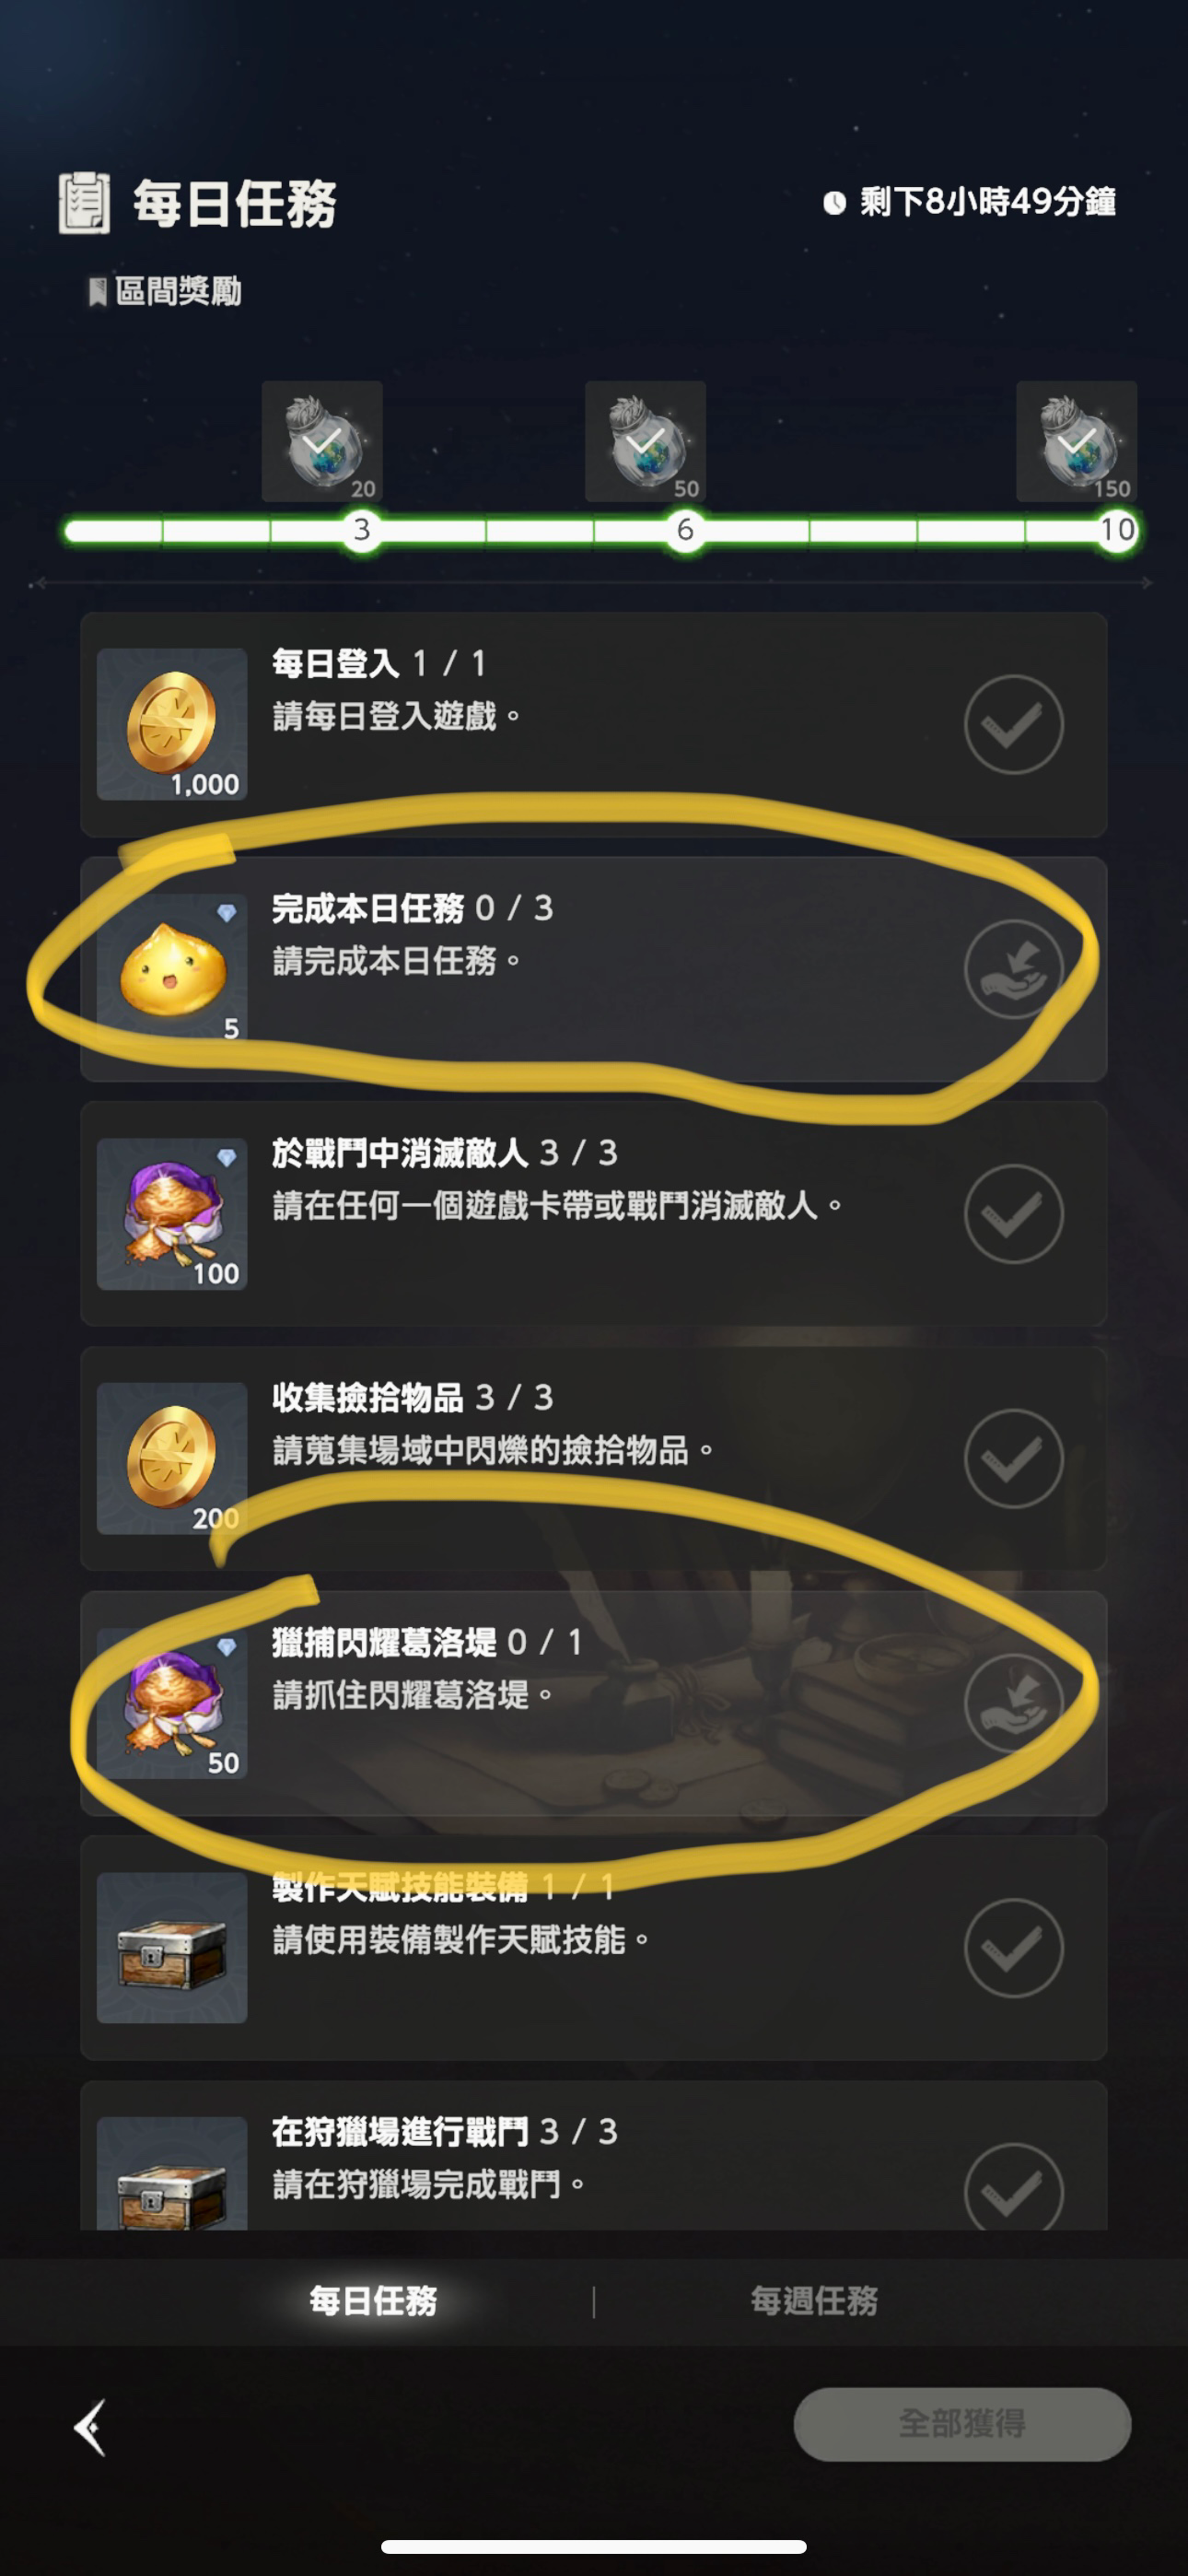Open the 150-point milestone reward bag

1076,441
